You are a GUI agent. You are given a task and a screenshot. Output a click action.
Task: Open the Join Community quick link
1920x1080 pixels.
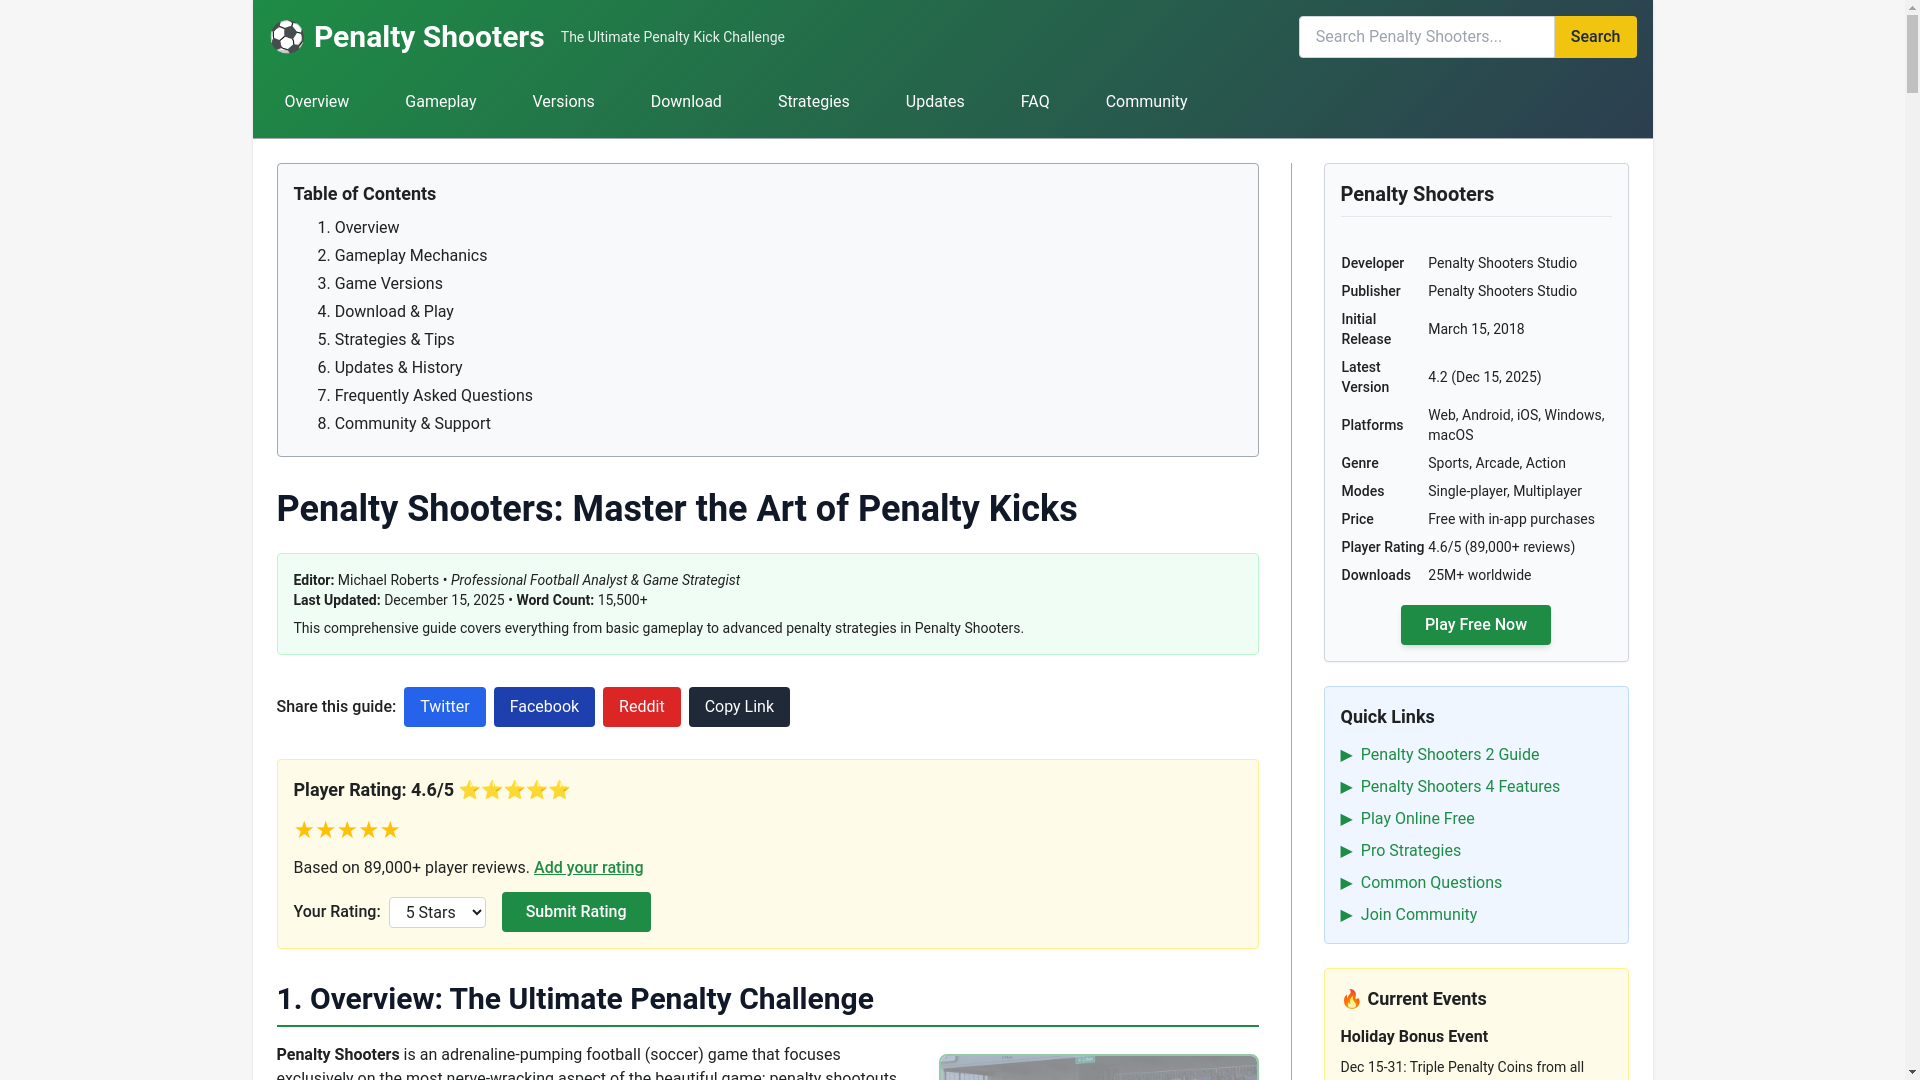click(x=1418, y=915)
